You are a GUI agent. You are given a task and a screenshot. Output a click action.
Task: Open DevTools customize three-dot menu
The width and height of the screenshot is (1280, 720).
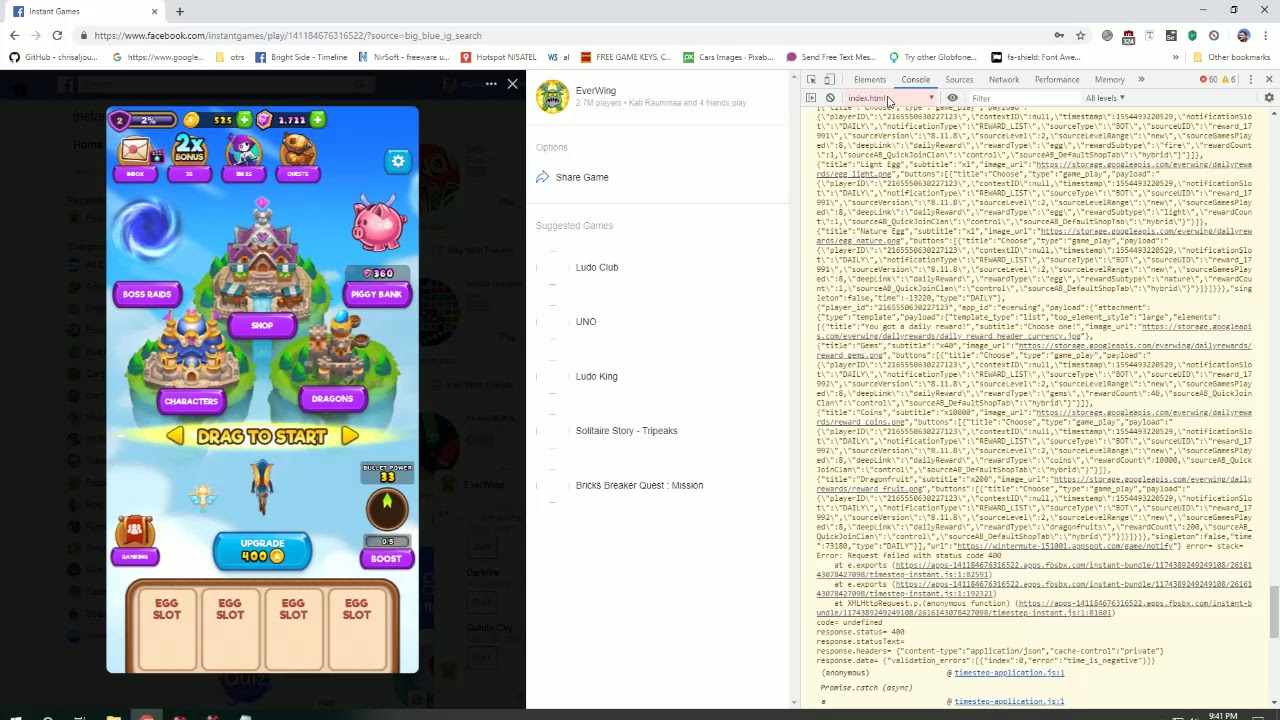click(1250, 80)
